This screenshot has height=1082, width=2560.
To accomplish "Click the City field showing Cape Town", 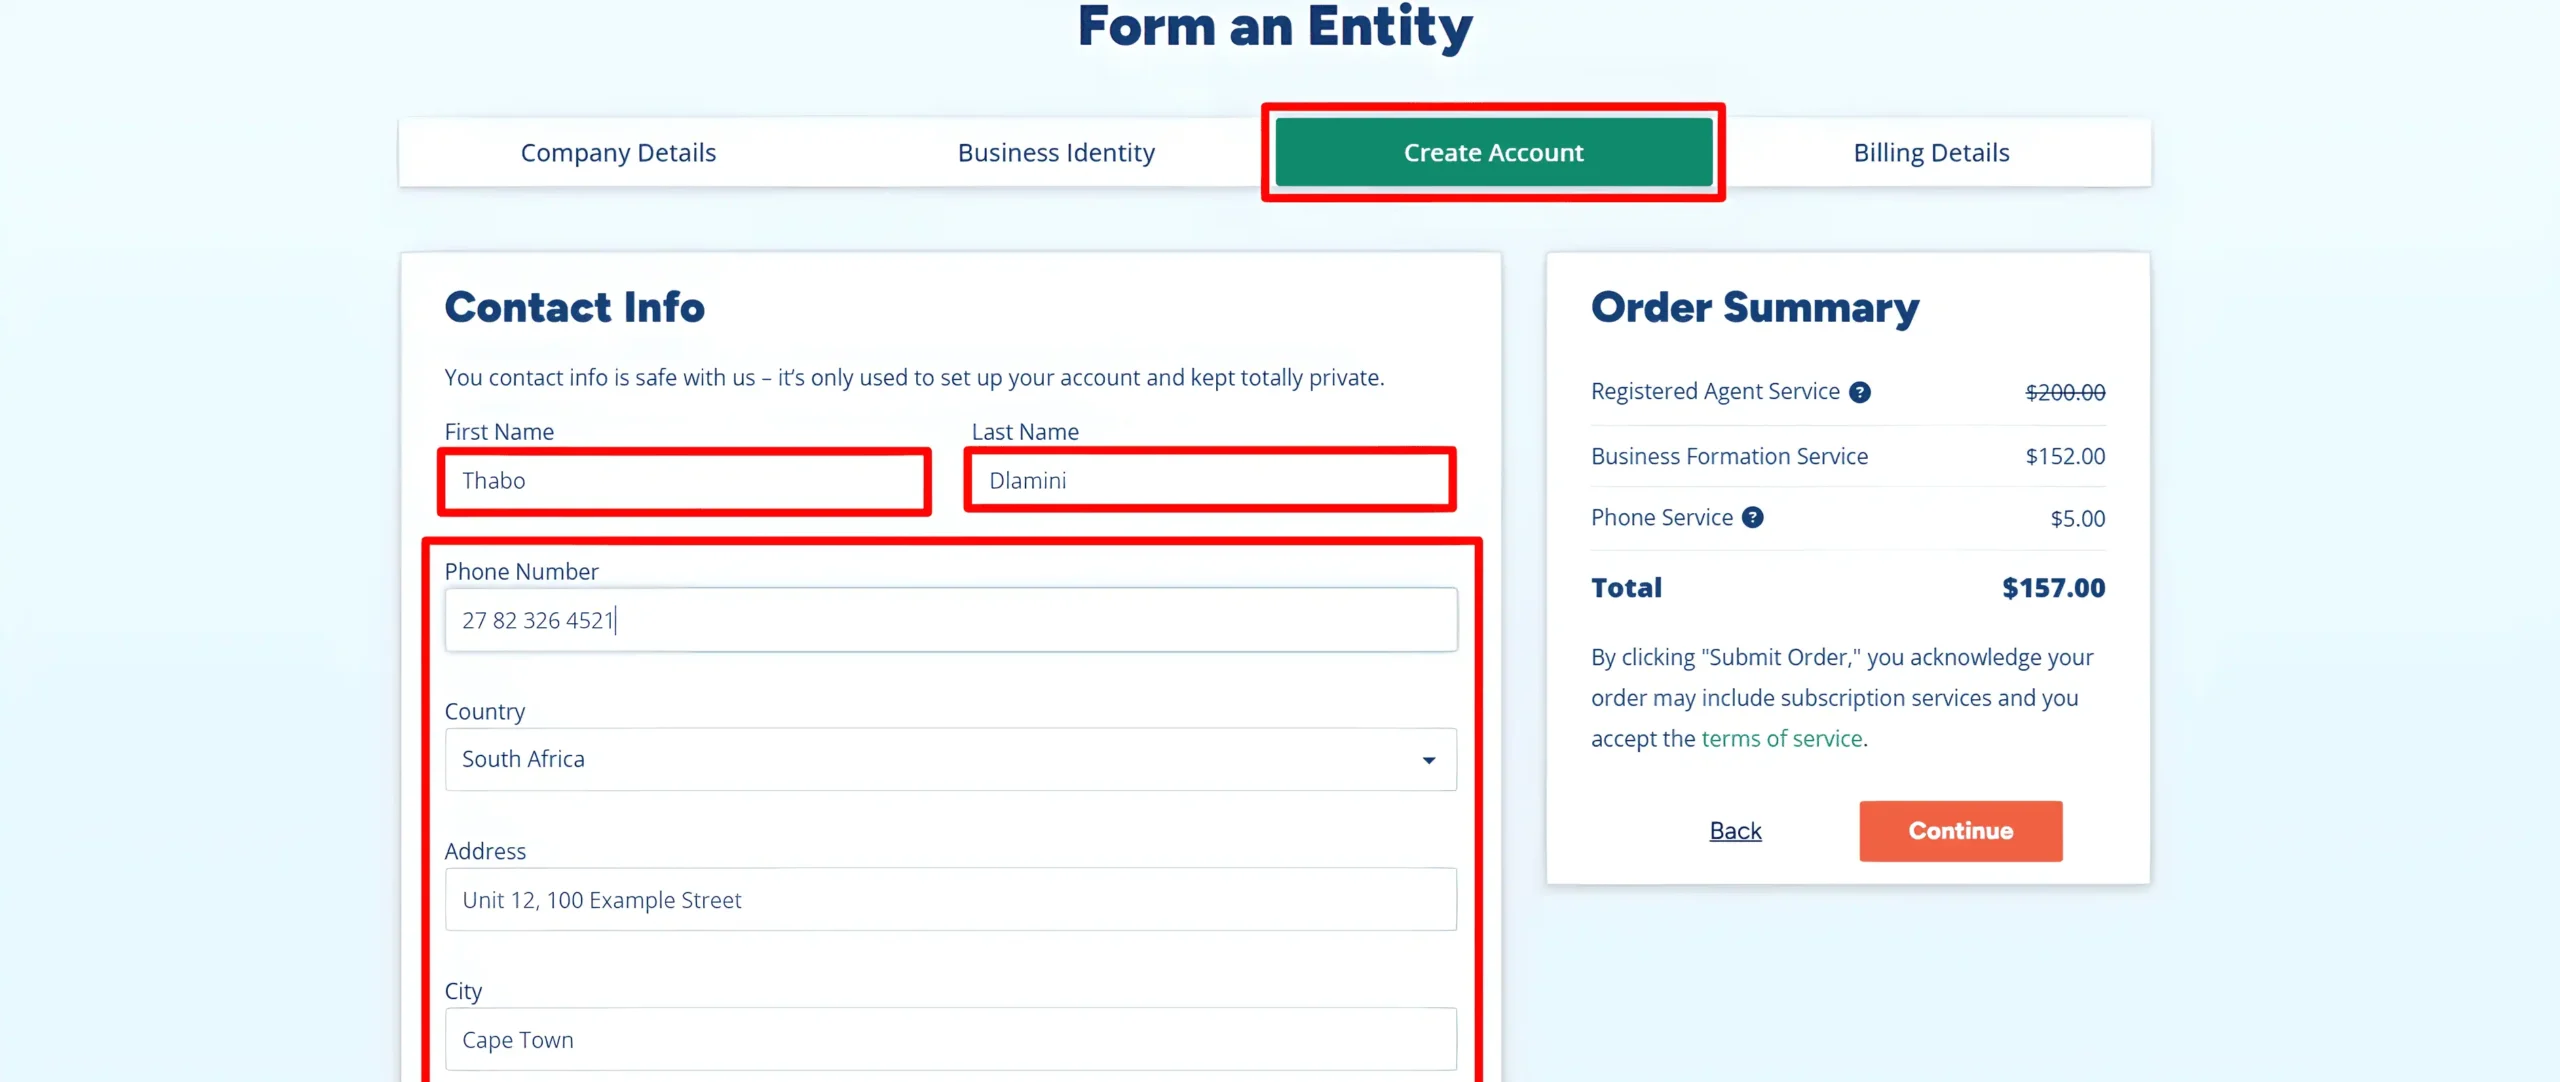I will 950,1039.
